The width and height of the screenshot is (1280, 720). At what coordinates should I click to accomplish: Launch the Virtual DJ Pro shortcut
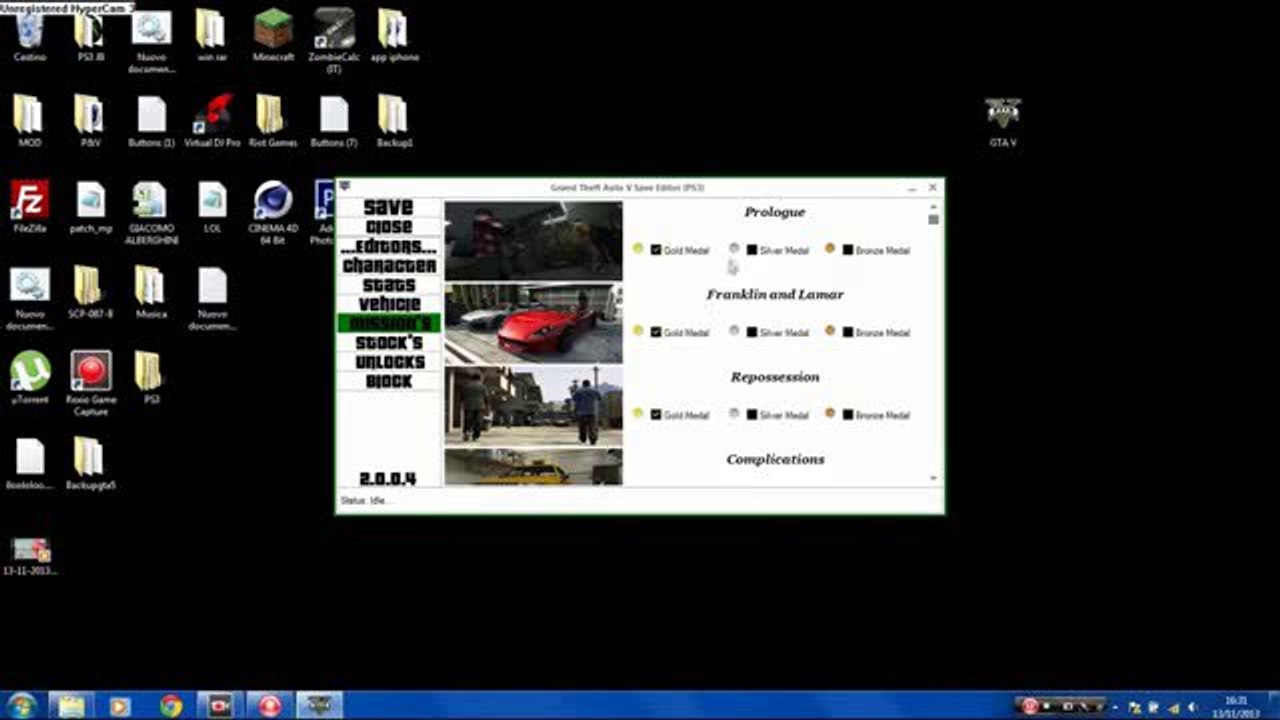point(212,121)
